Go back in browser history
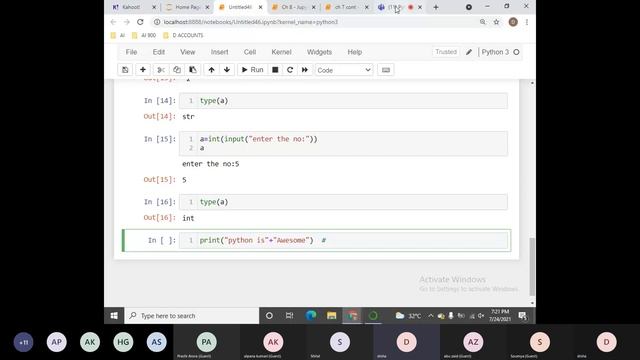The height and width of the screenshot is (360, 640). pyautogui.click(x=113, y=22)
